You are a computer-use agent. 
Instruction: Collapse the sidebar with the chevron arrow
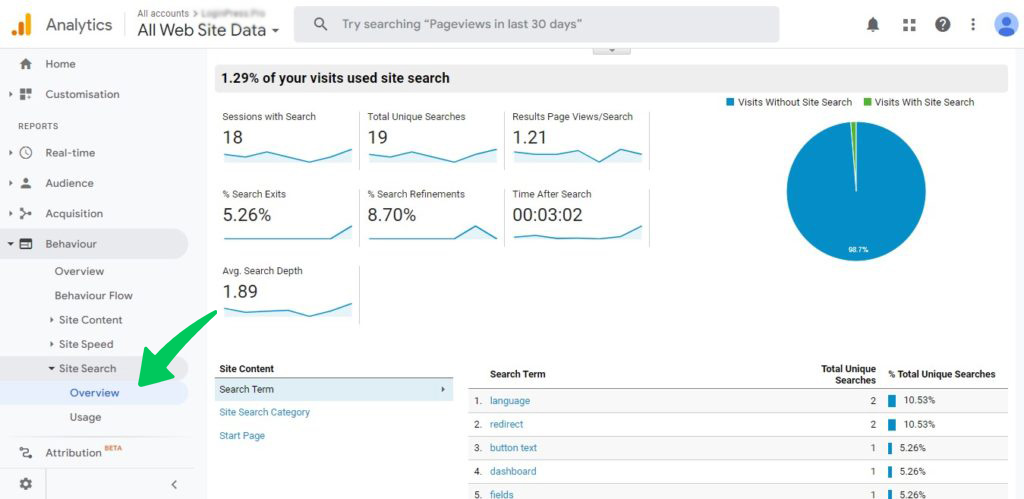[174, 484]
